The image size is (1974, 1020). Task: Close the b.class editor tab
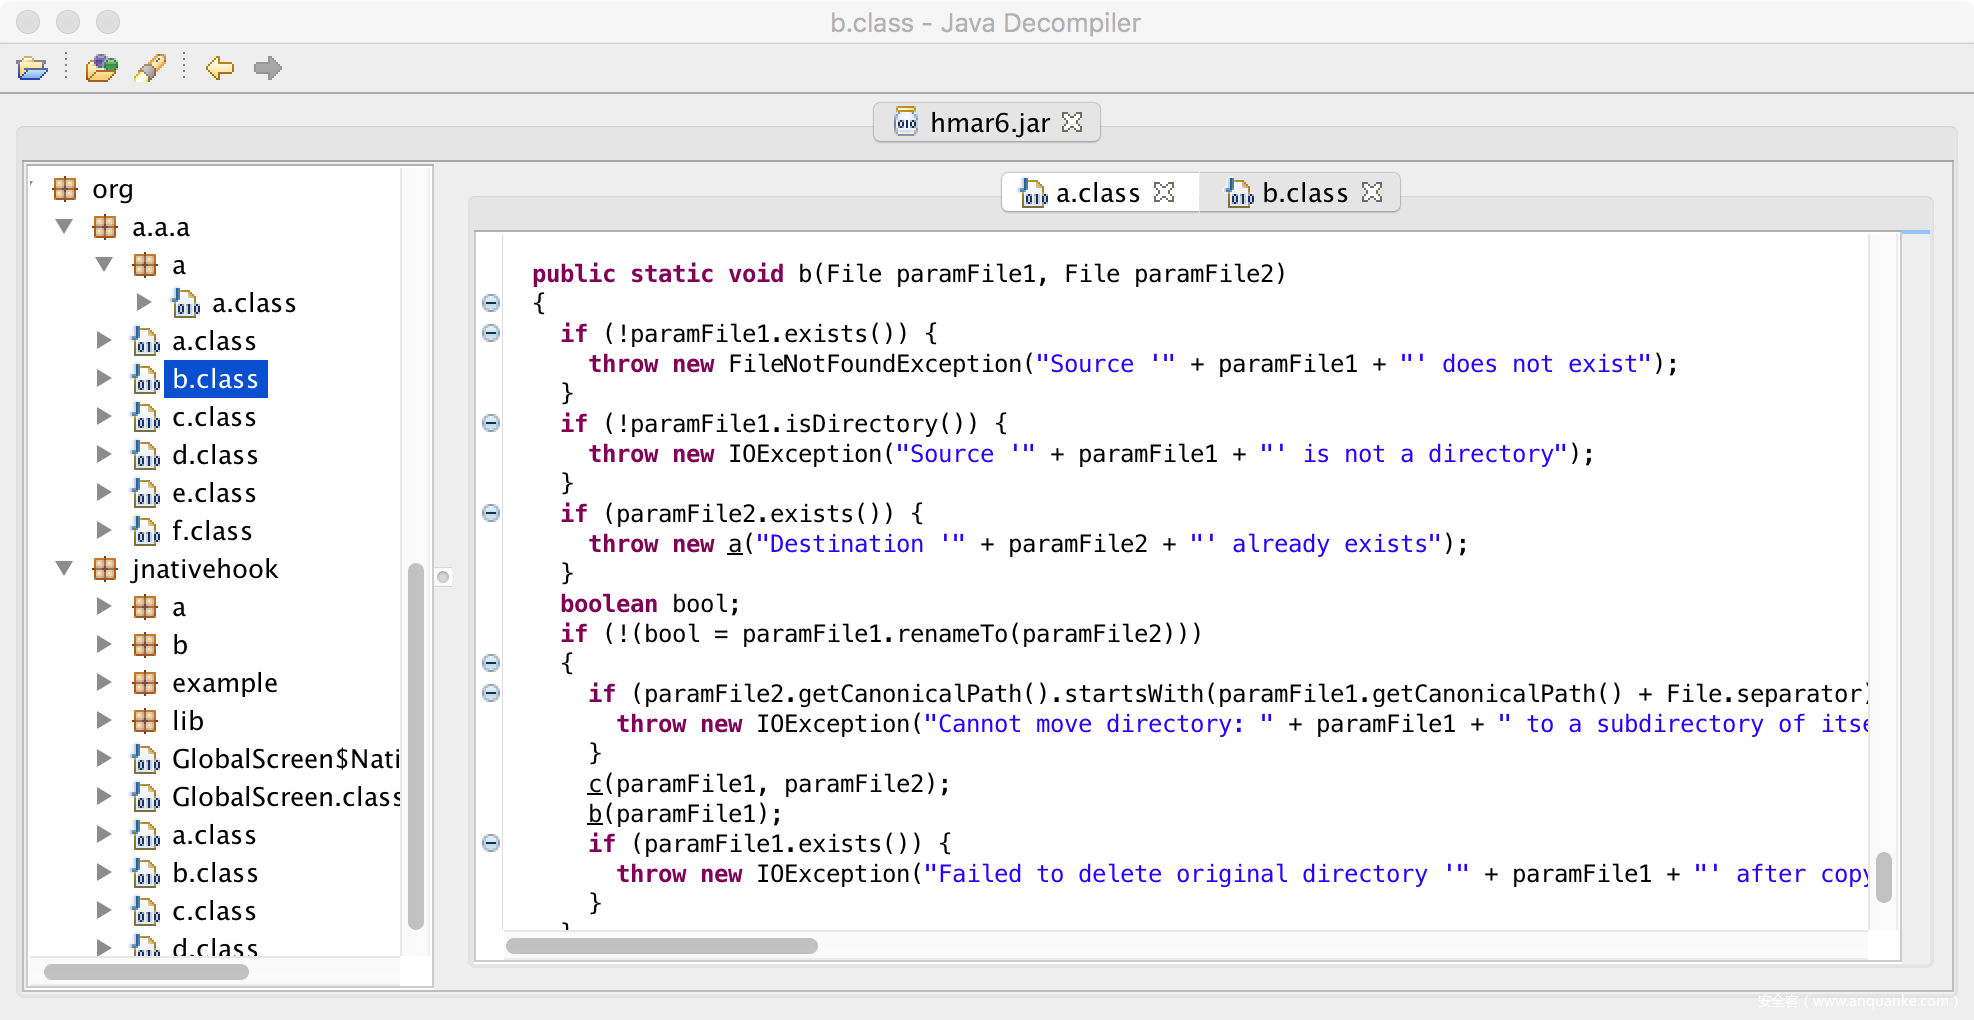[1372, 192]
